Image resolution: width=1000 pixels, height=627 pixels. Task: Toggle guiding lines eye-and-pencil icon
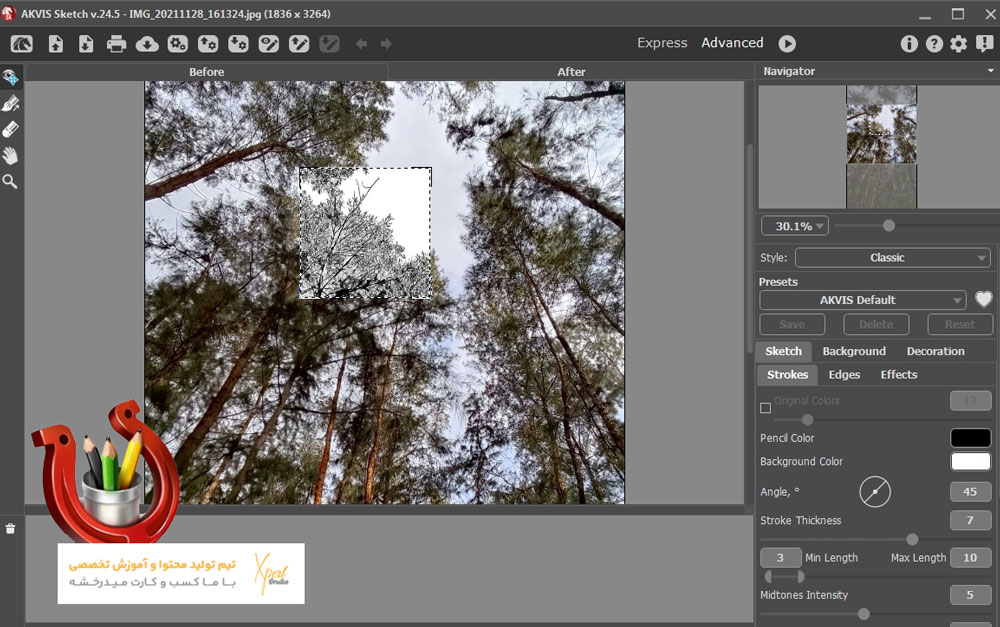(x=268, y=43)
